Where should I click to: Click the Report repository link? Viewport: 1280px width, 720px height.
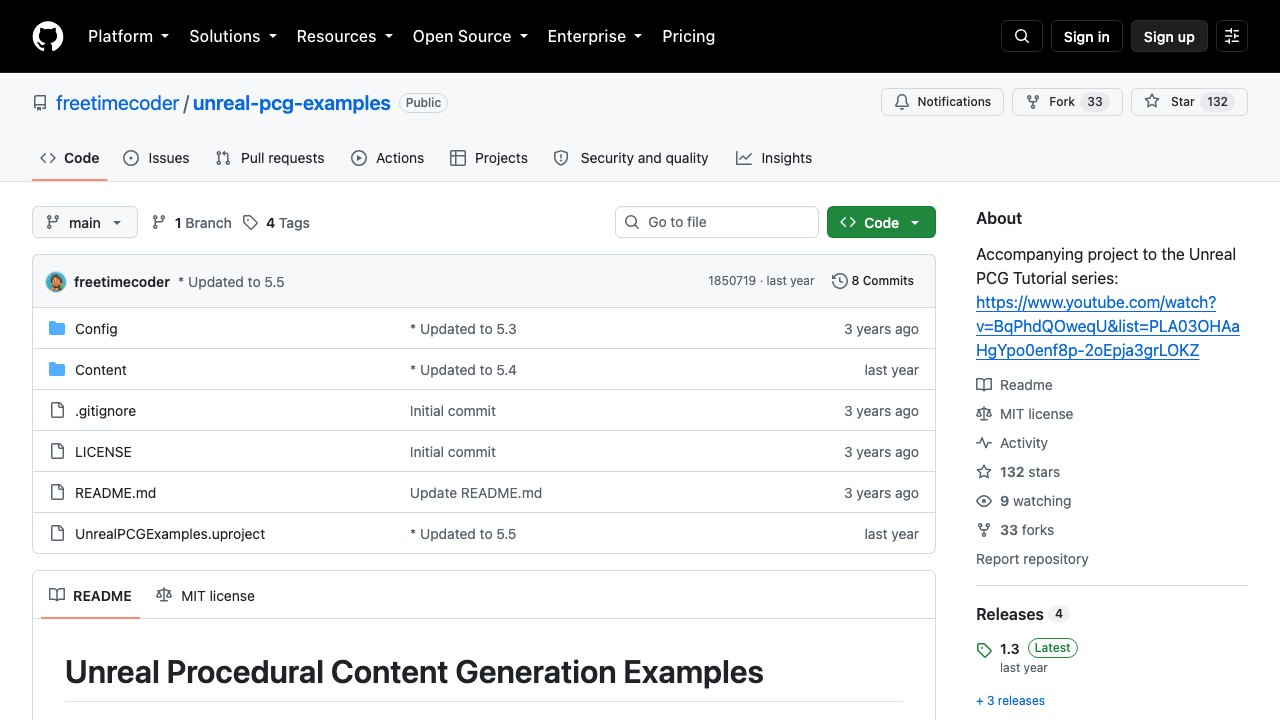[x=1032, y=559]
